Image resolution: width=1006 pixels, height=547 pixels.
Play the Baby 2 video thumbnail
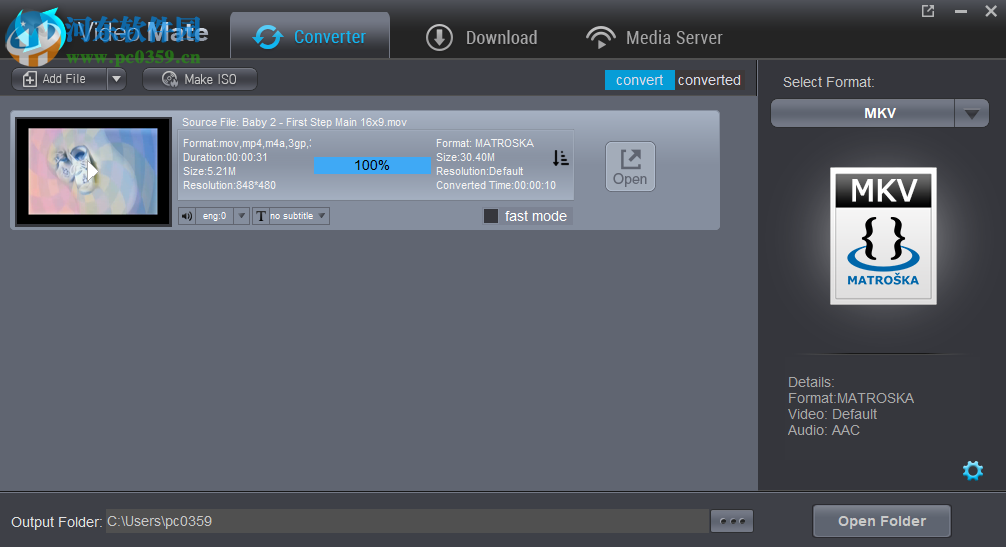coord(93,171)
